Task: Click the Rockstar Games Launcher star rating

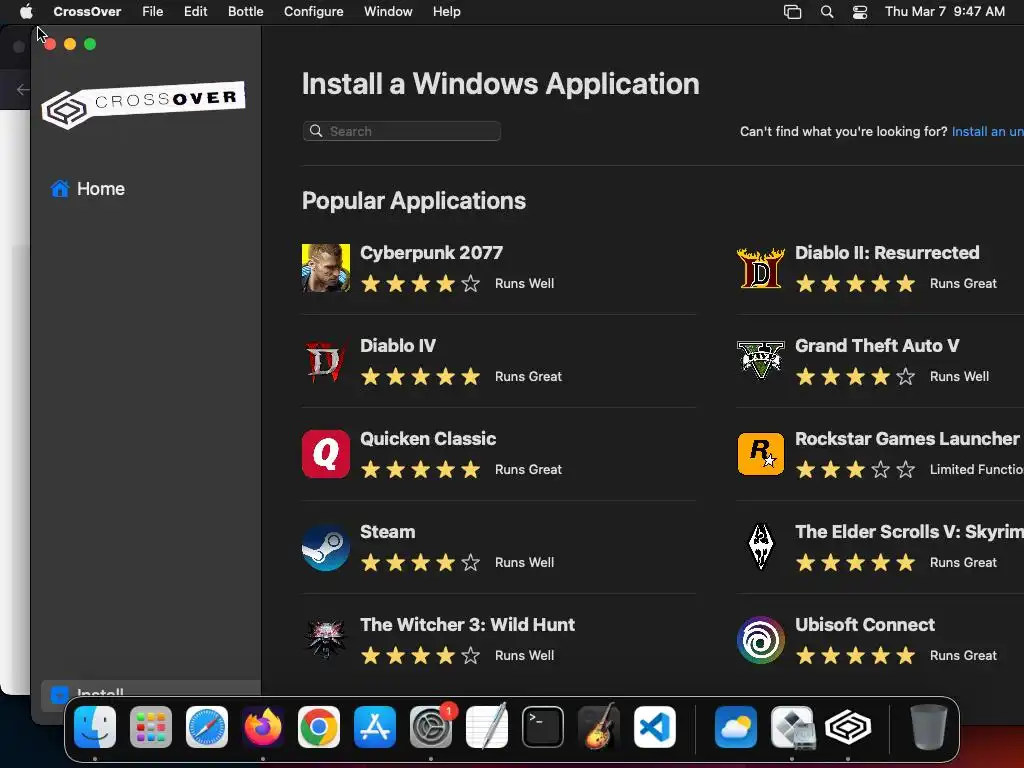Action: [855, 470]
